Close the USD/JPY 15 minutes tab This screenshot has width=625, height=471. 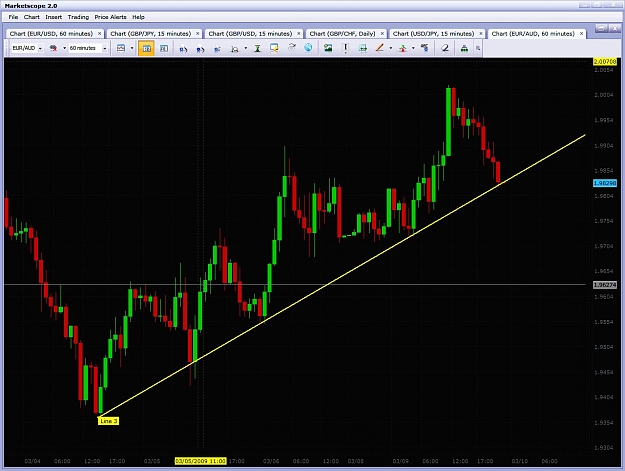click(x=481, y=34)
